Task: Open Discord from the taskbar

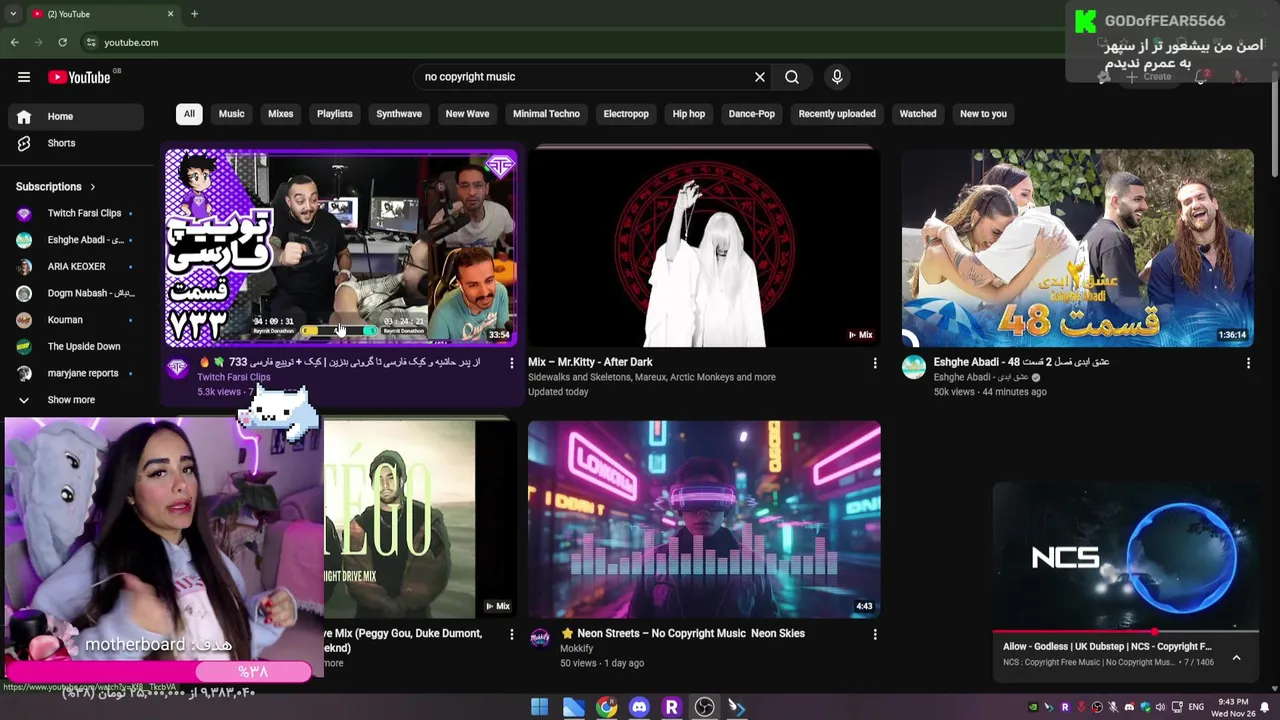Action: 639,707
